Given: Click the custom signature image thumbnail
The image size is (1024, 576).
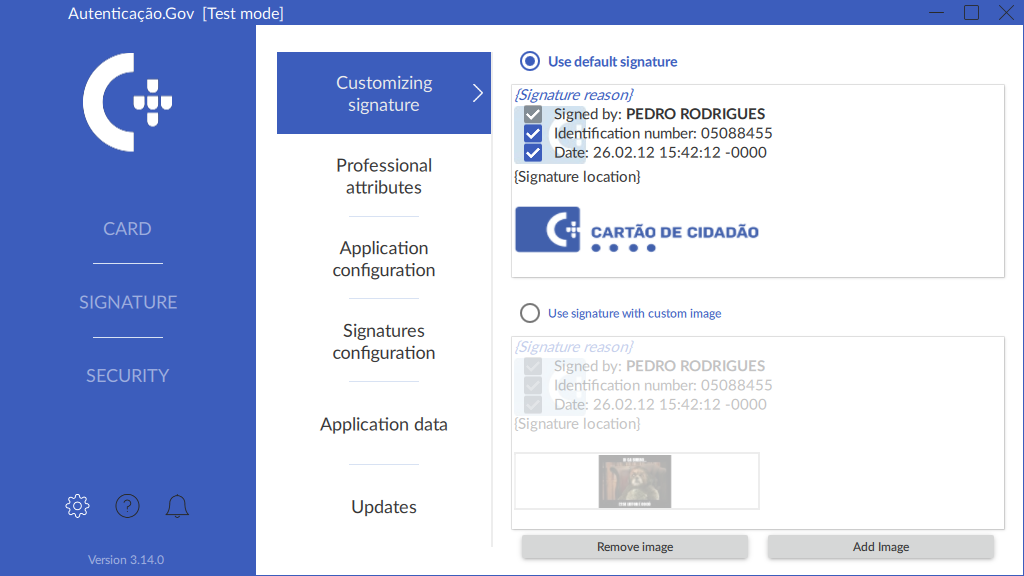Looking at the screenshot, I should 635,481.
